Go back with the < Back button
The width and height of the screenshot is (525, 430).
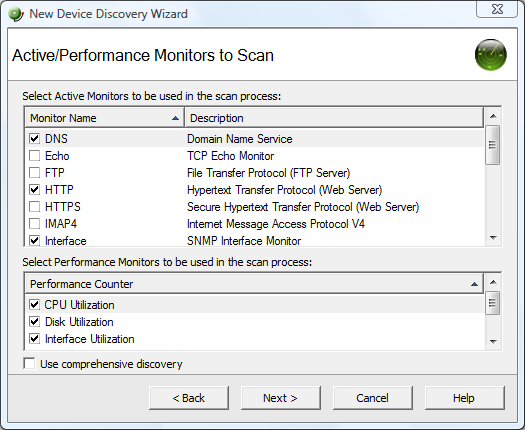pyautogui.click(x=189, y=398)
